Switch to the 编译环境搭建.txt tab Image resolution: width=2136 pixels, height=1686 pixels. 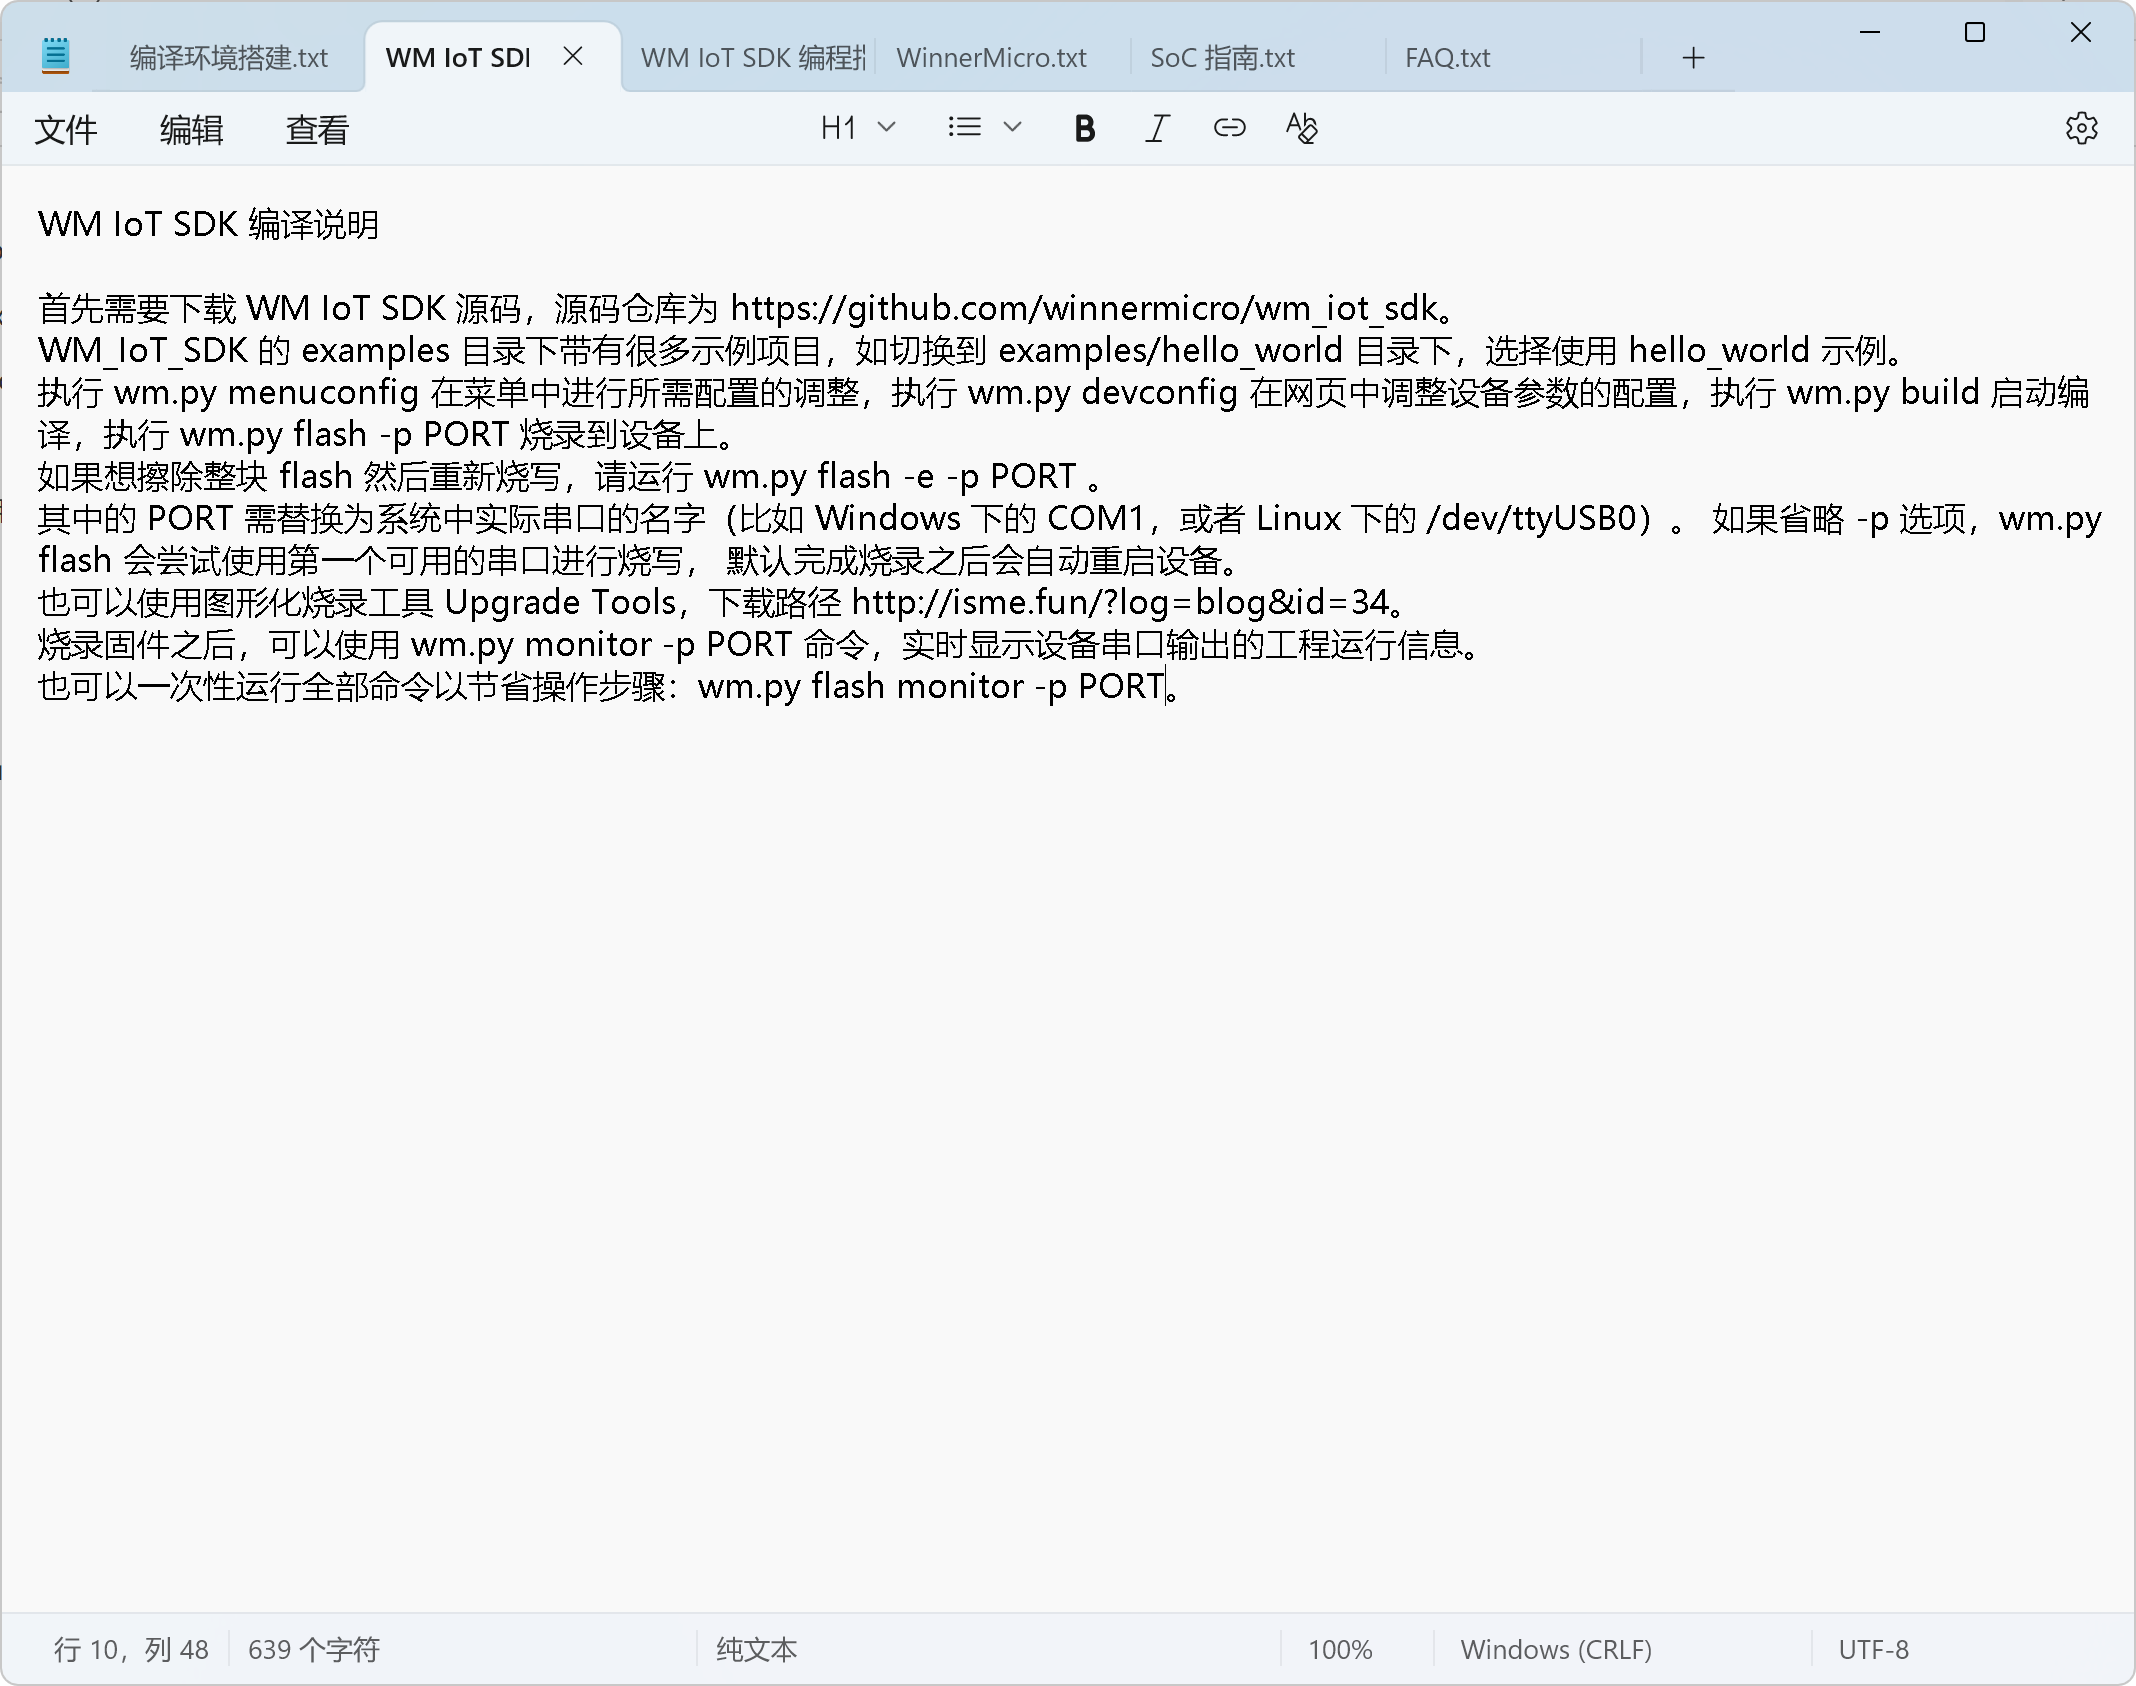pos(229,58)
